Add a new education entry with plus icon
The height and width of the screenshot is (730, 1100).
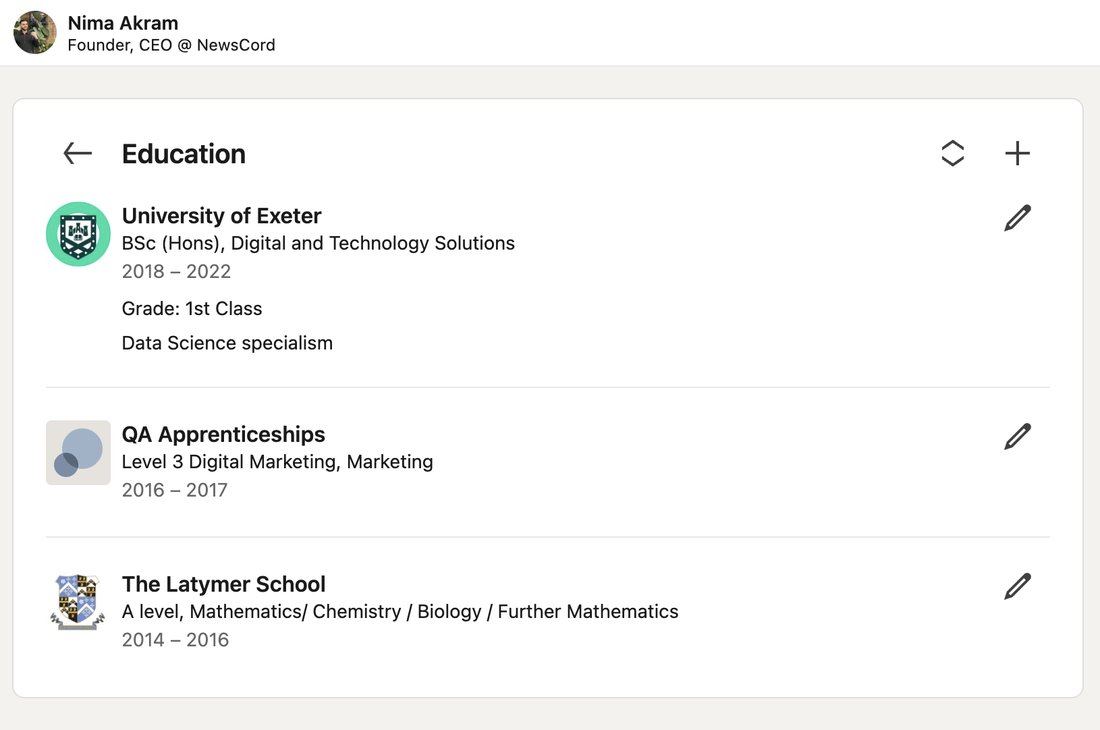click(1017, 153)
